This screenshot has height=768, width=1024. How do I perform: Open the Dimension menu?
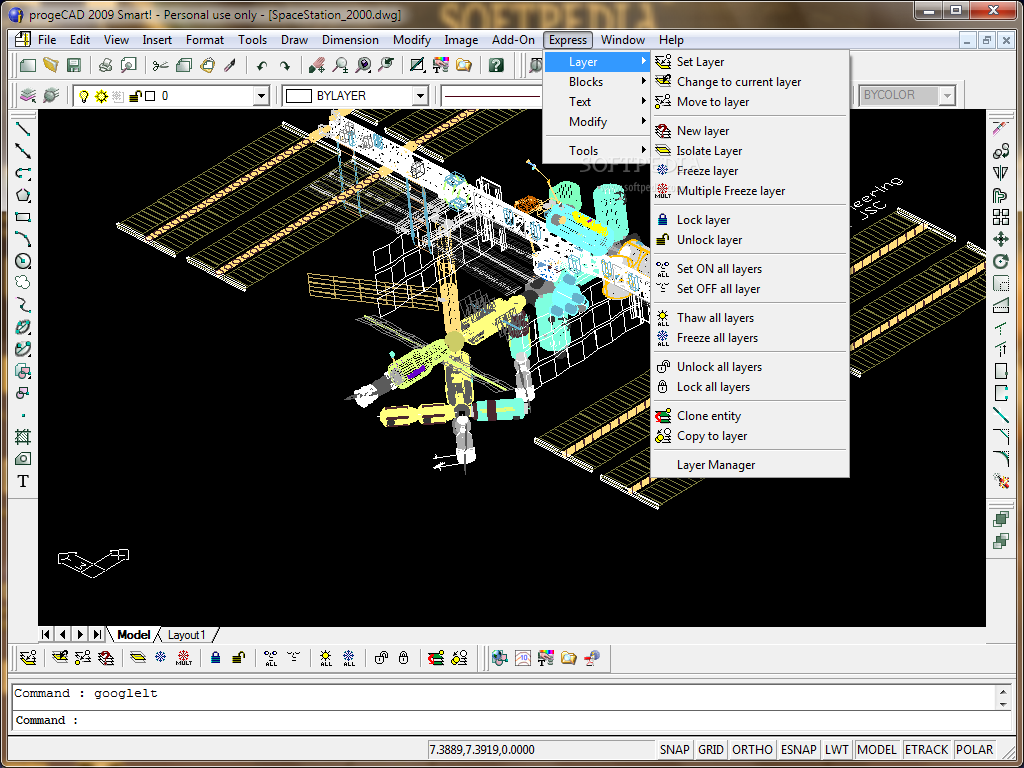click(350, 40)
